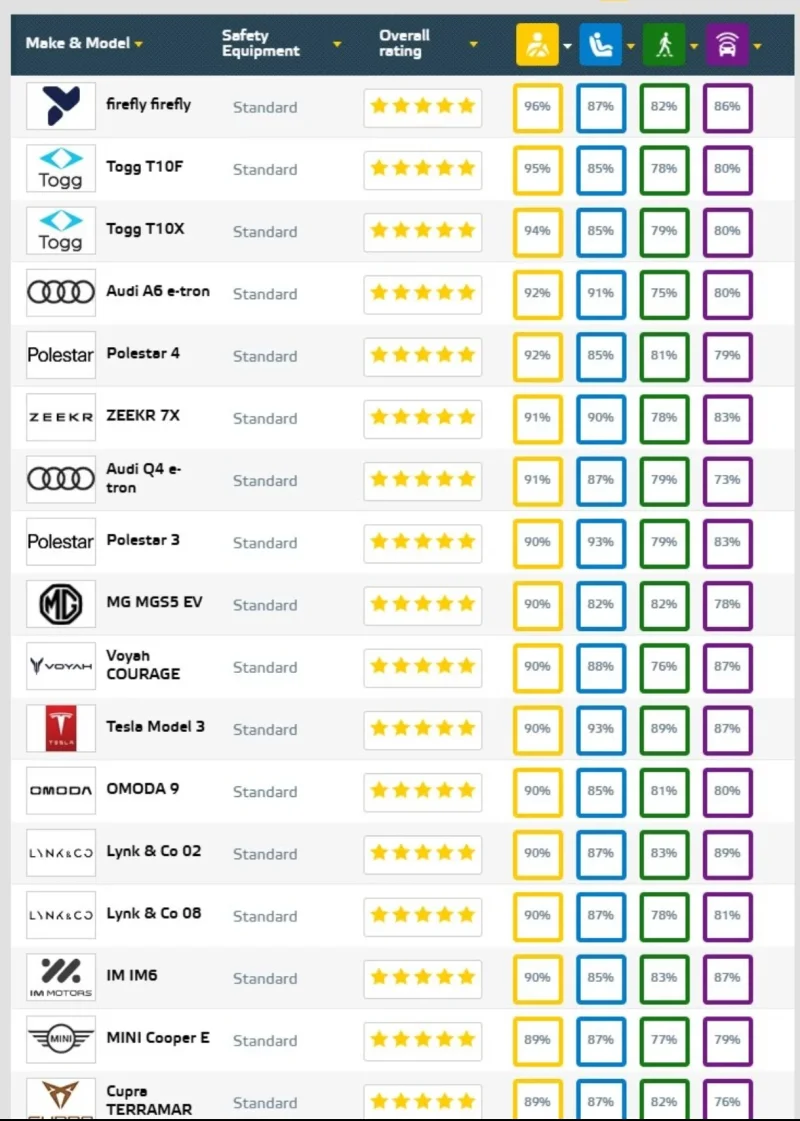Click the blue Child Occupant icon
Screen dimensions: 800x1121
point(600,45)
